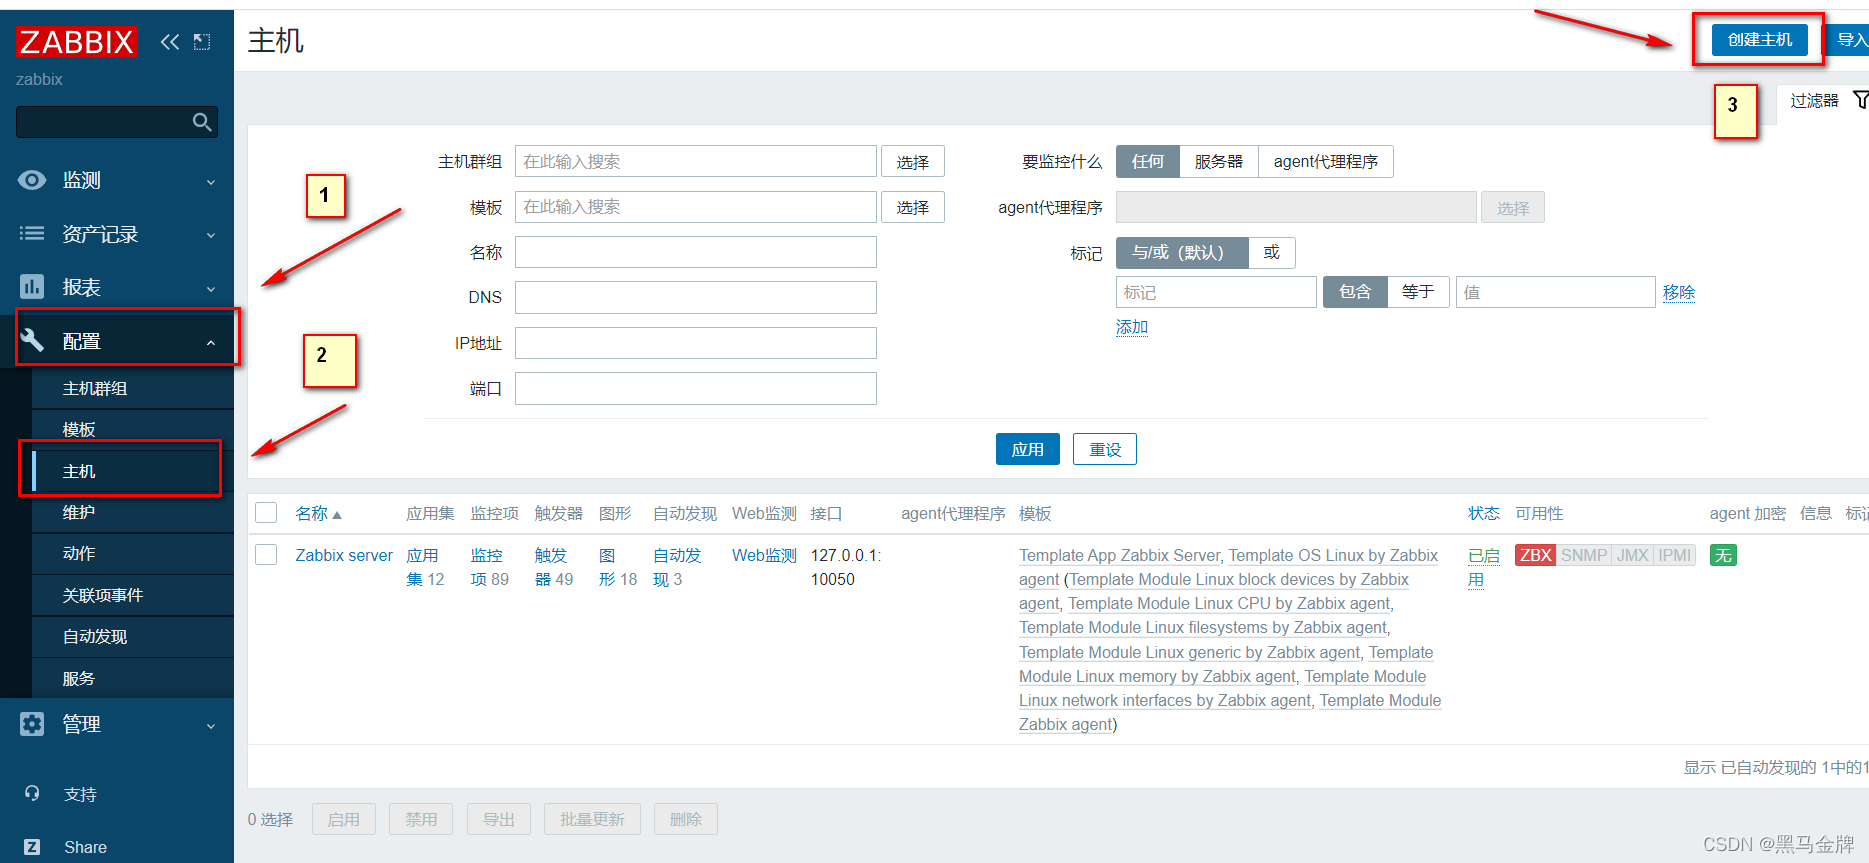Click the 重设 filter button

tap(1105, 450)
